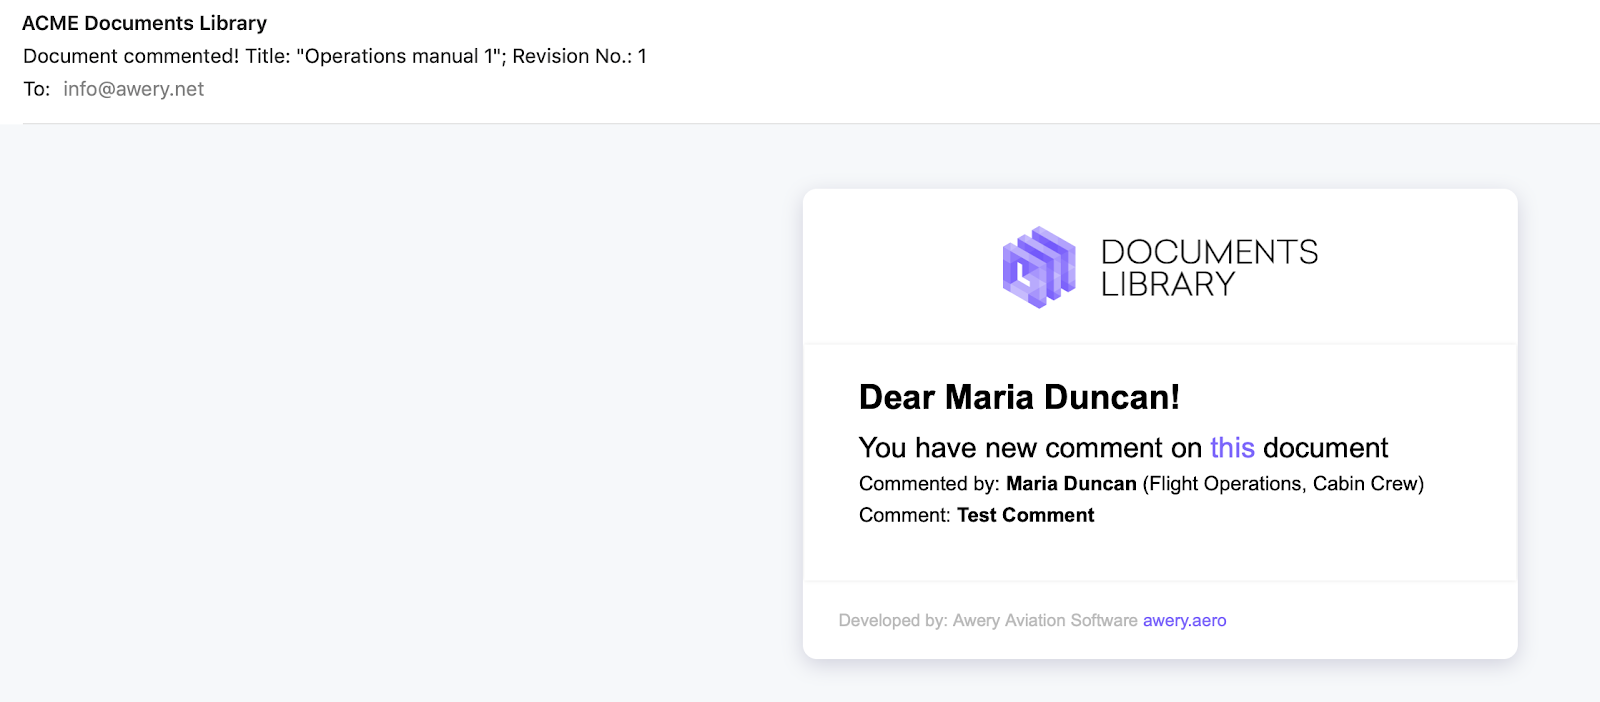Click the email subject 'Document commented!' line

coord(335,56)
